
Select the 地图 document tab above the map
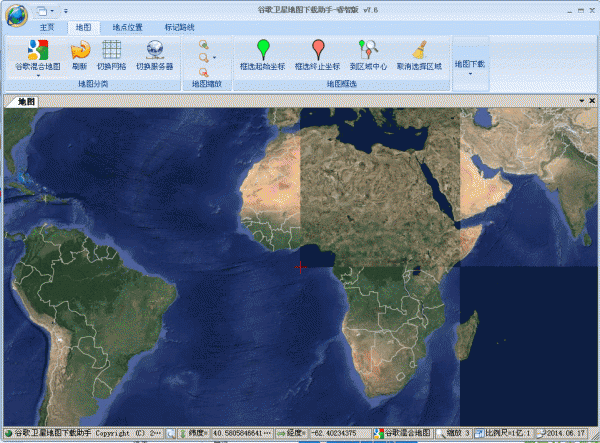coord(26,102)
